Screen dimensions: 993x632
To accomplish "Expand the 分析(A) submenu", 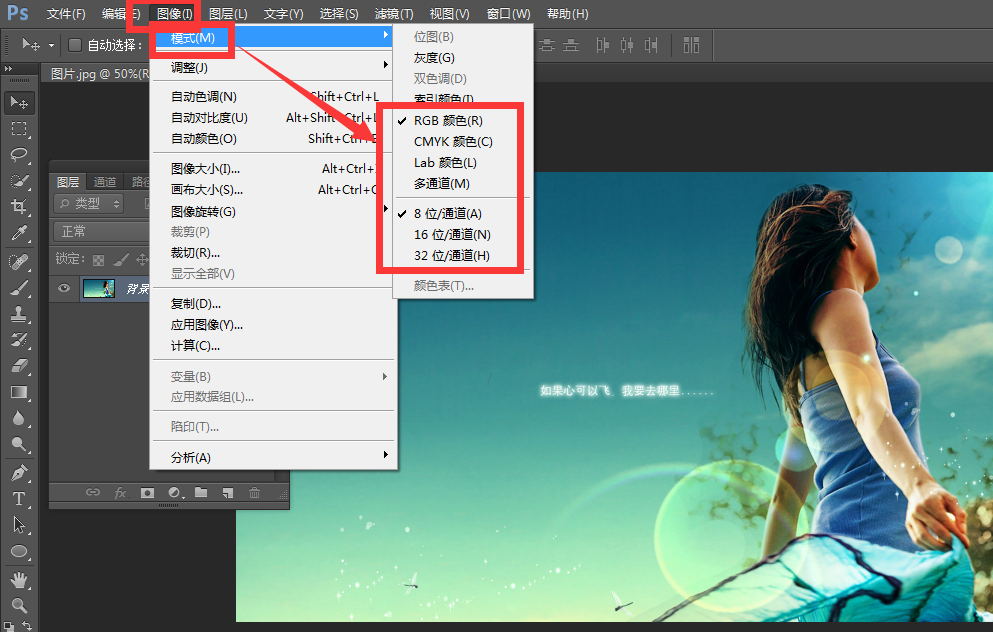I will click(x=273, y=457).
